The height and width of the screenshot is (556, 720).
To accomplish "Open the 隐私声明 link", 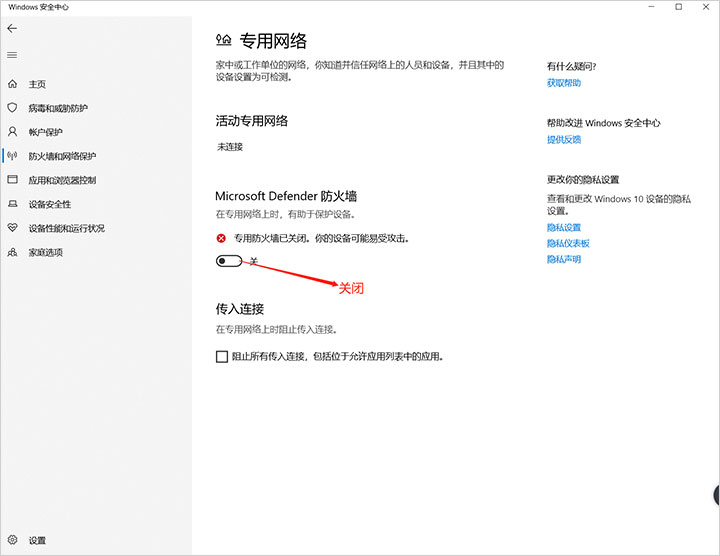I will 564,259.
